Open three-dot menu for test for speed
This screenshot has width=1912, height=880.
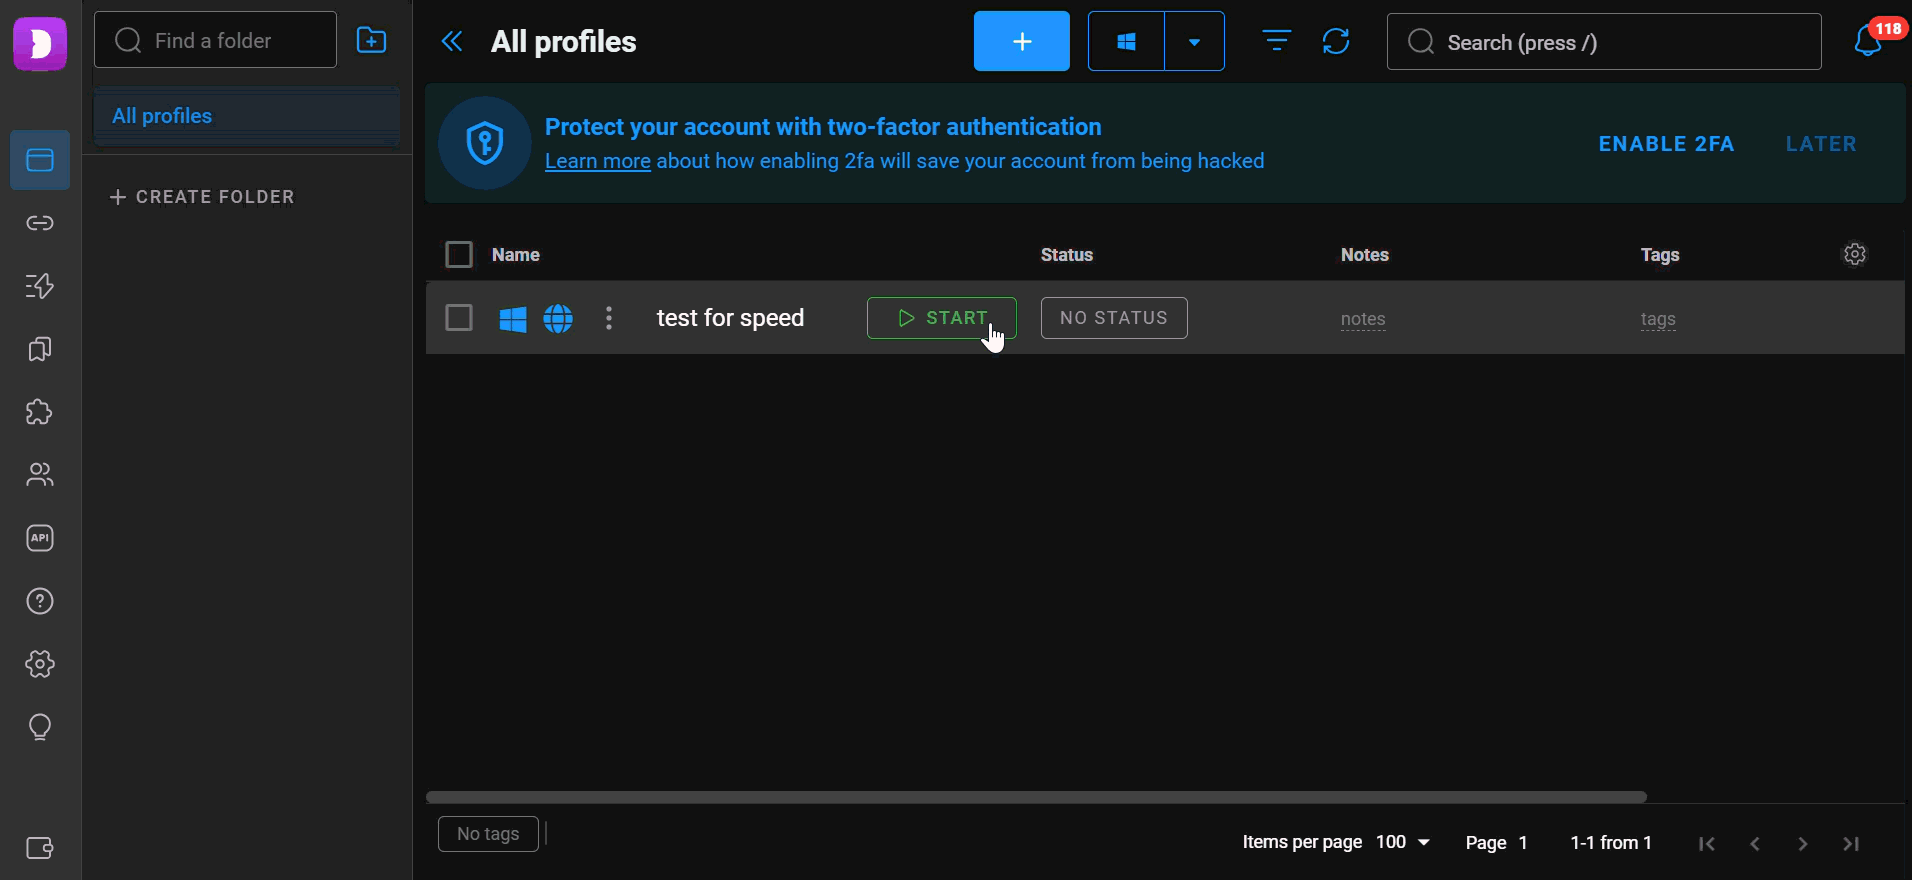pyautogui.click(x=609, y=318)
